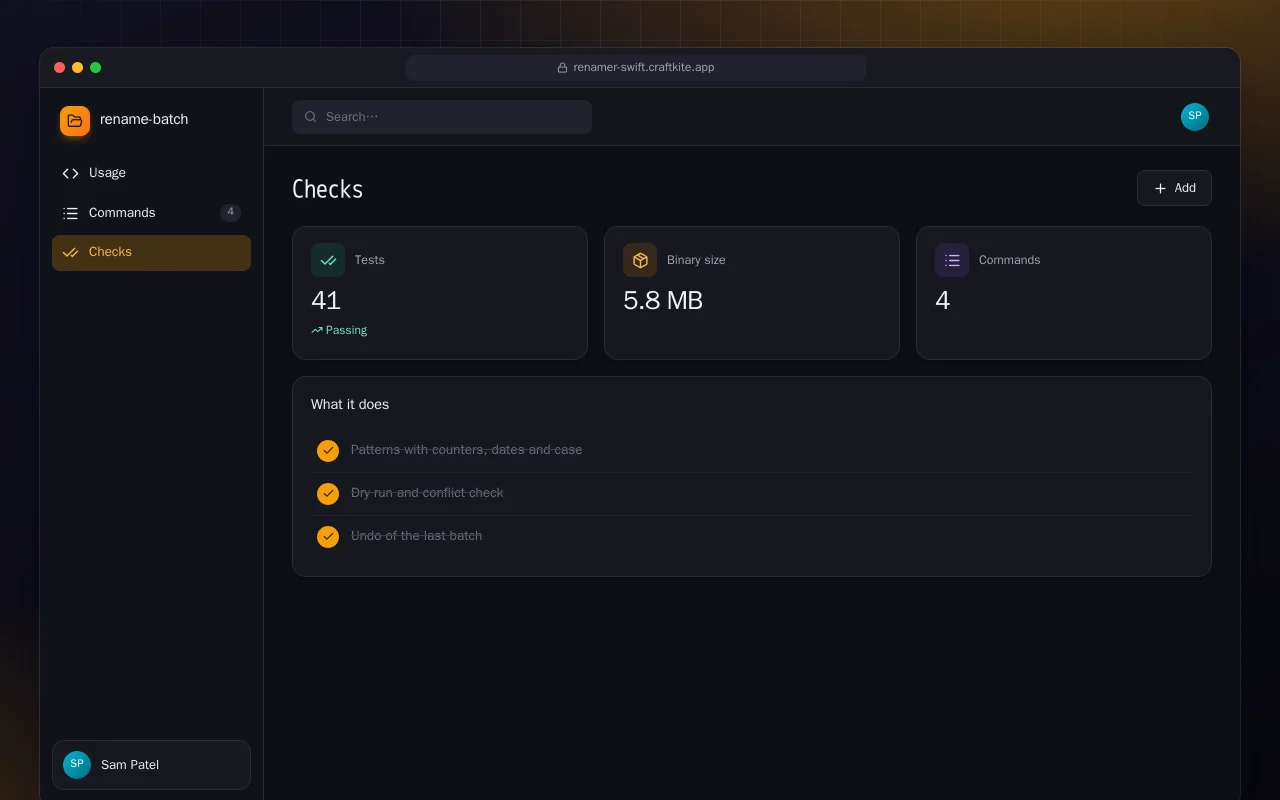The width and height of the screenshot is (1280, 800).
Task: Click the Checks double-checkmark sidebar icon
Action: (70, 252)
